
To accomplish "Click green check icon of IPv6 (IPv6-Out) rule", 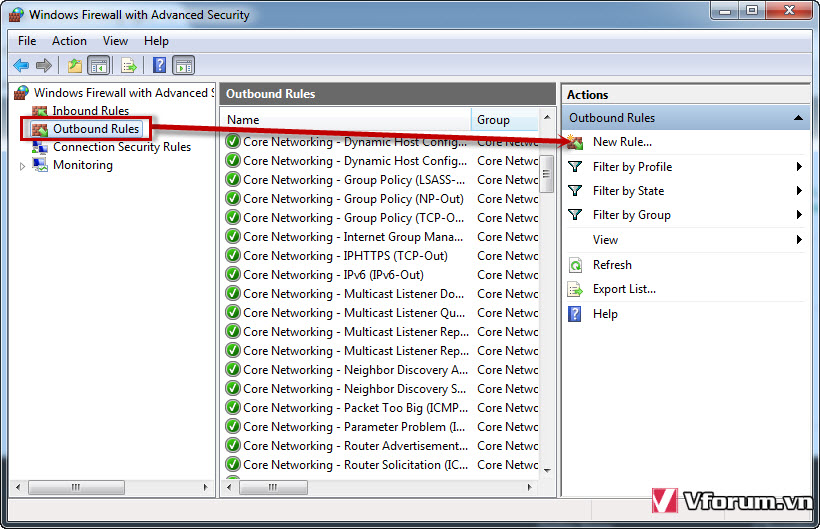I will click(233, 274).
